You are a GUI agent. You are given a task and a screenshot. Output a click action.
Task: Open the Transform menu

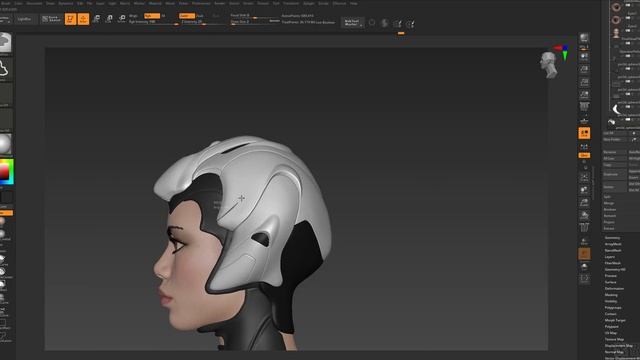click(291, 3)
